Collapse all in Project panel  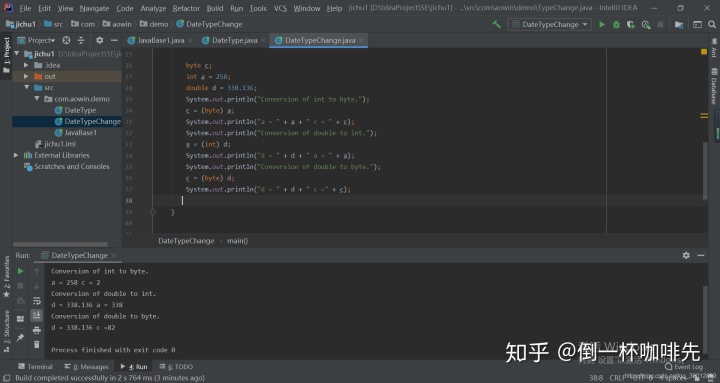[x=81, y=40]
